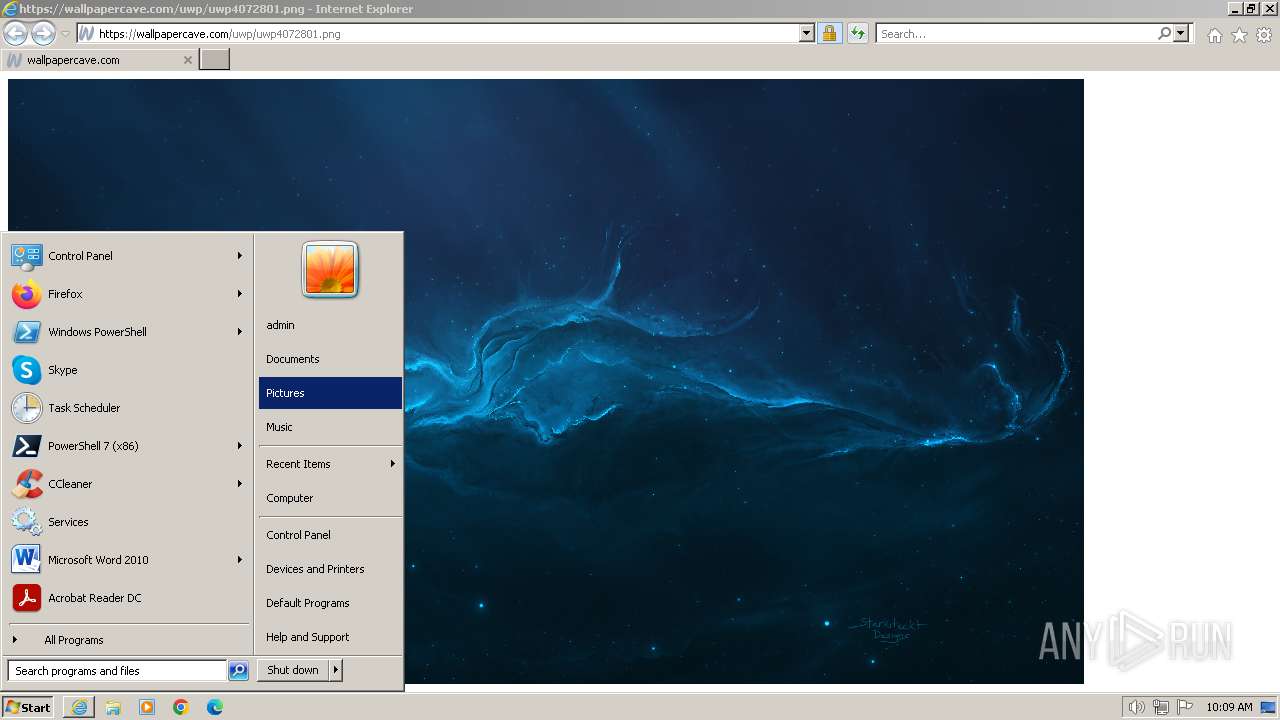Expand Recent Items submenu arrow

click(393, 464)
